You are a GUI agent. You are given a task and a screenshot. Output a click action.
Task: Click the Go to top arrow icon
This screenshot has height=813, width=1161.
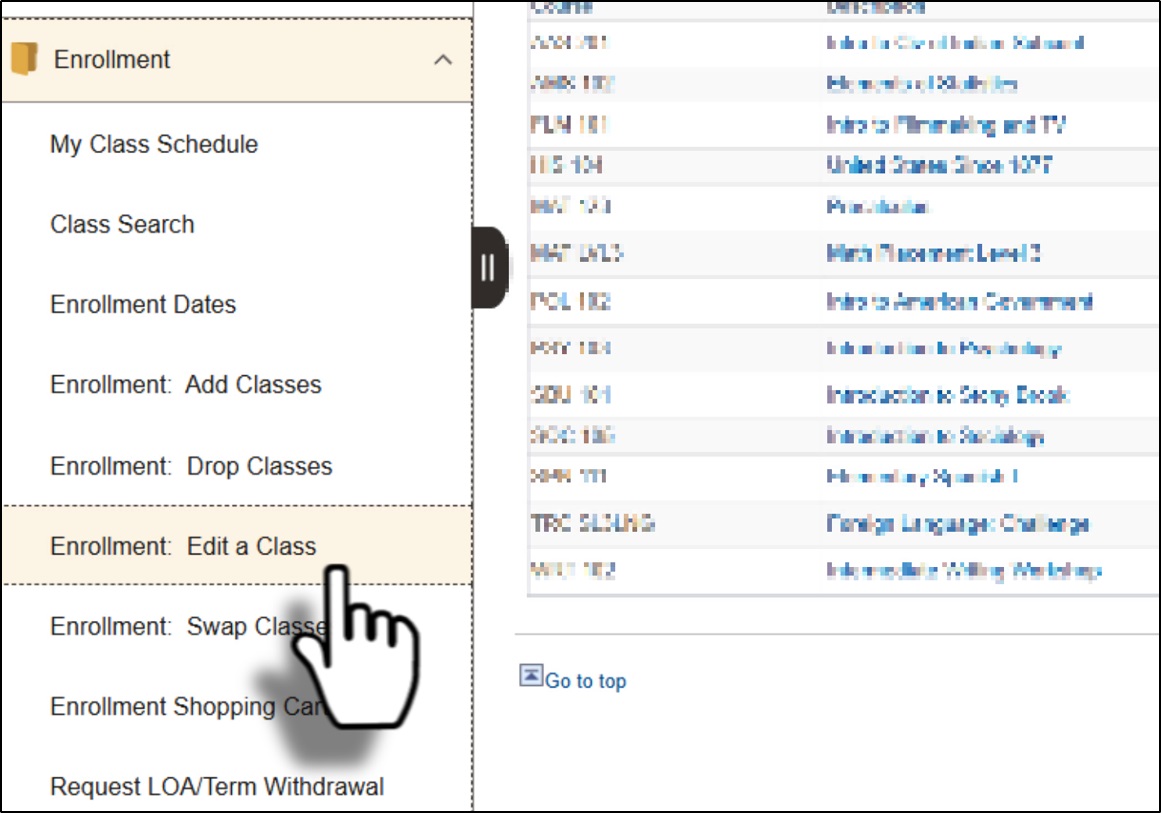pos(531,676)
